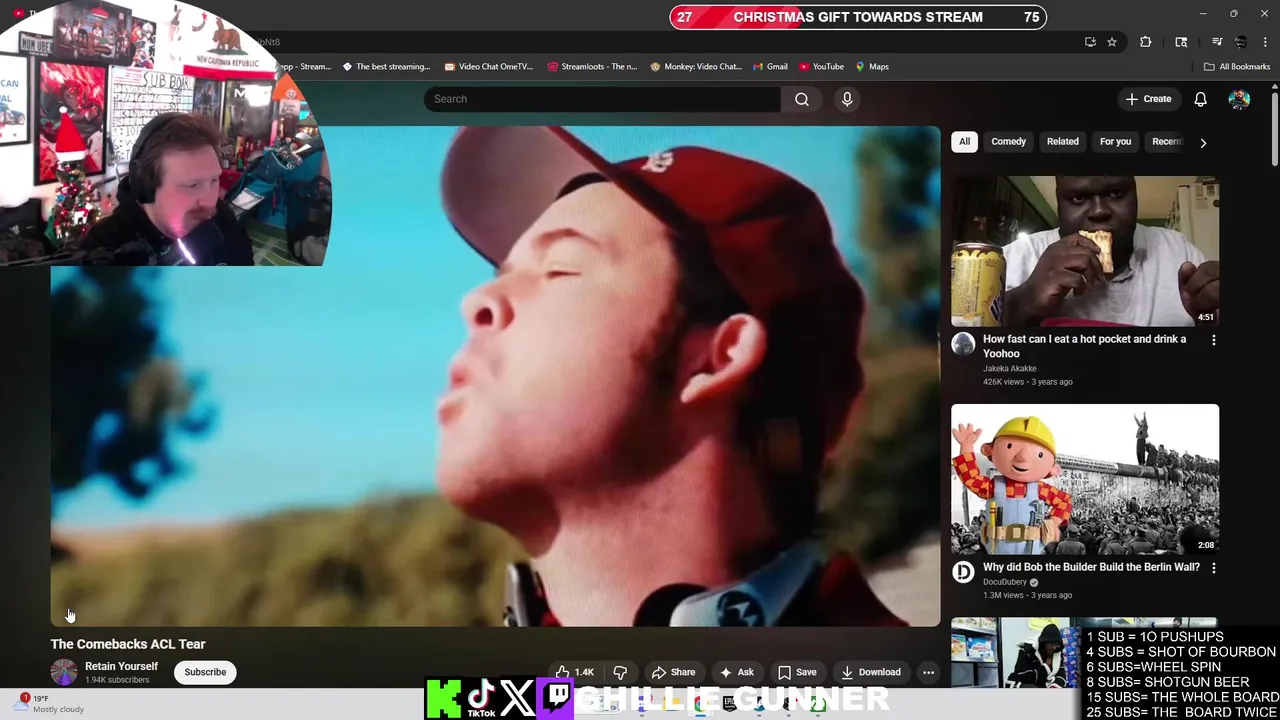Open the All Bookmarks folder
The height and width of the screenshot is (720, 1280).
[x=1237, y=67]
